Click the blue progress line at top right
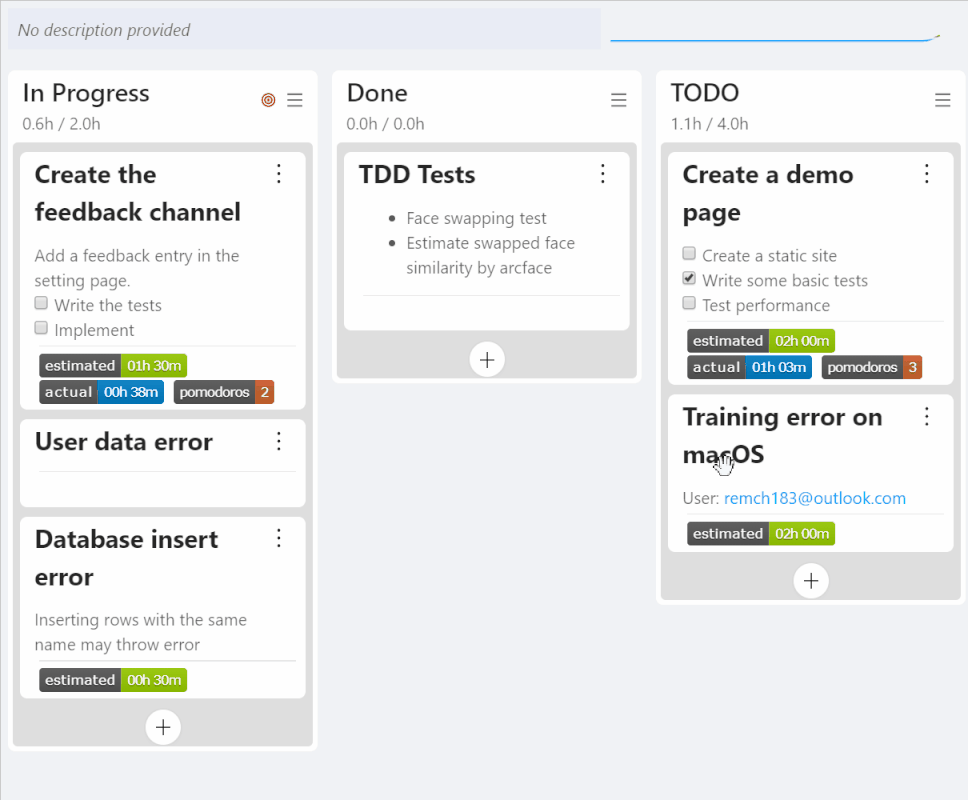 click(775, 39)
